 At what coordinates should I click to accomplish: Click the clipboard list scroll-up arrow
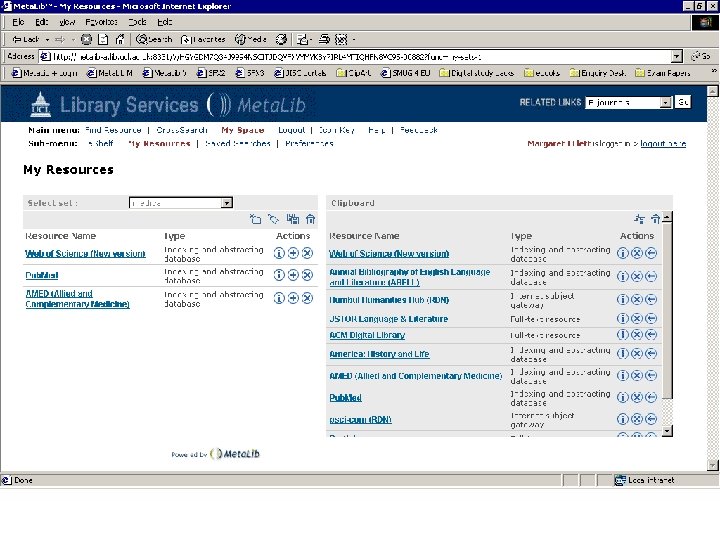click(667, 217)
